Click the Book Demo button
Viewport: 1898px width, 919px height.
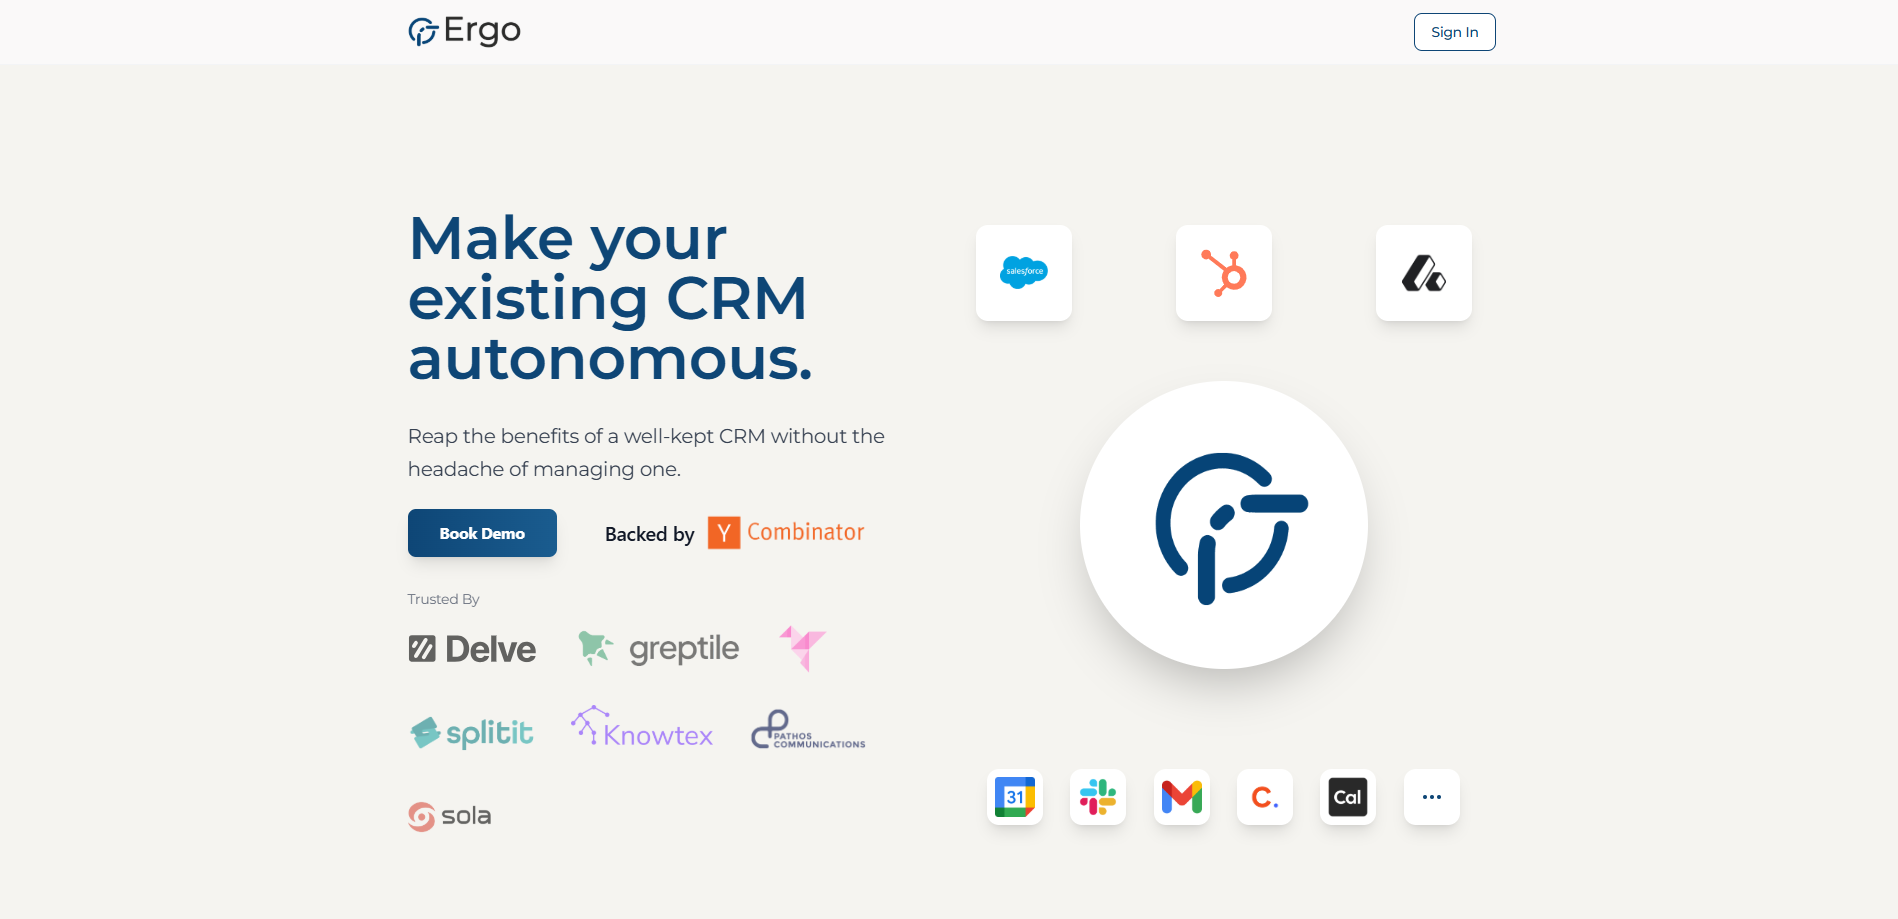point(482,533)
